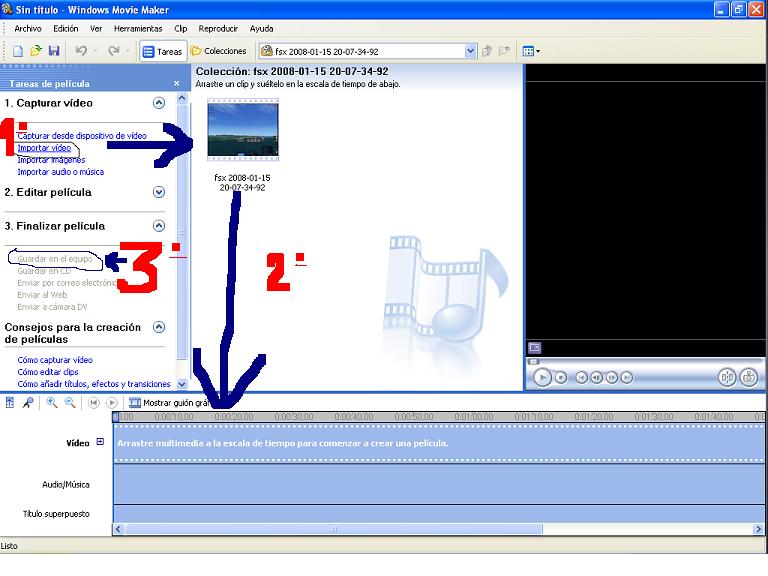This screenshot has height=576, width=768.
Task: Open Cómo añadir títulos, efectos y transiciones
Action: [94, 384]
